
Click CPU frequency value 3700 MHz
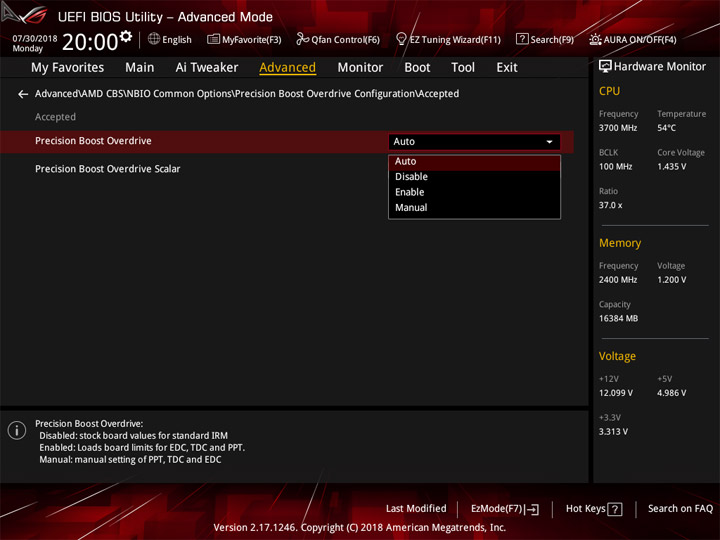point(618,128)
